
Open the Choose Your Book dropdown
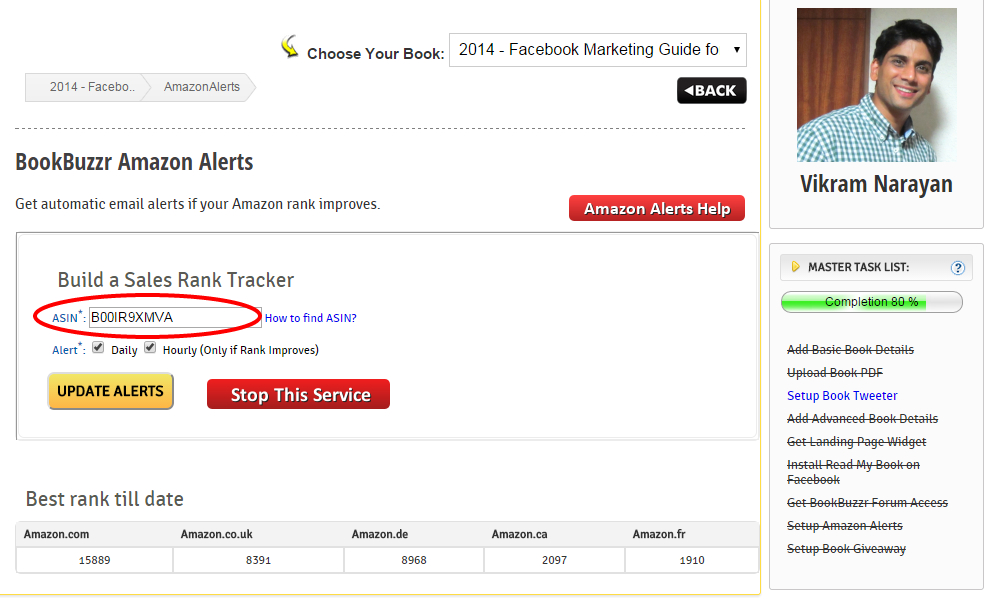tap(598, 50)
